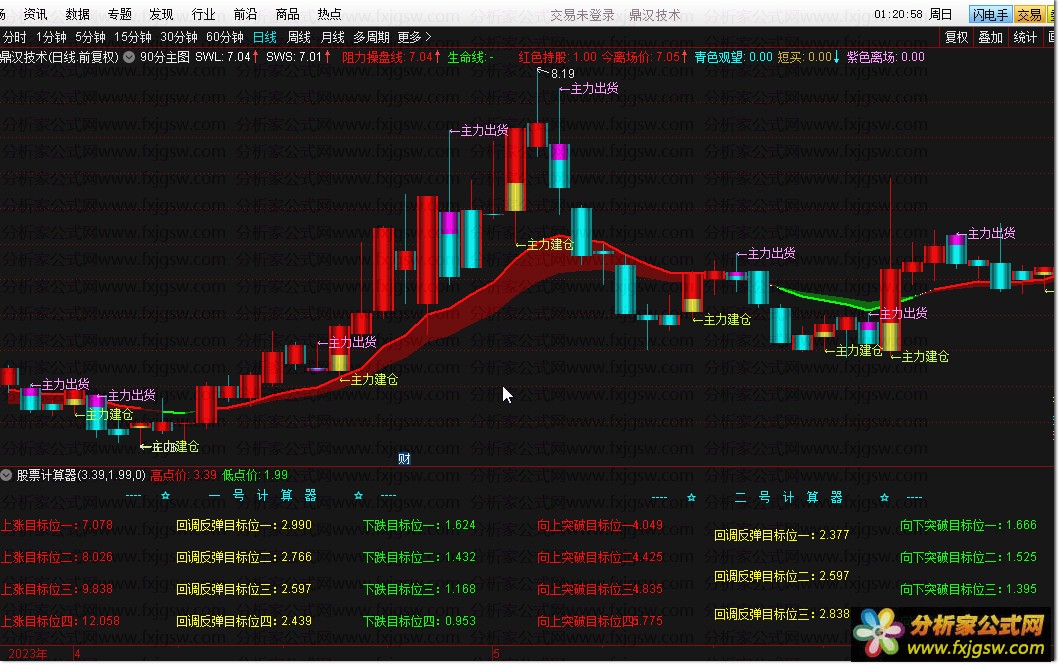Click the 紫色离场 indicator label
Viewport: 1061px width, 665px height.
pos(886,58)
